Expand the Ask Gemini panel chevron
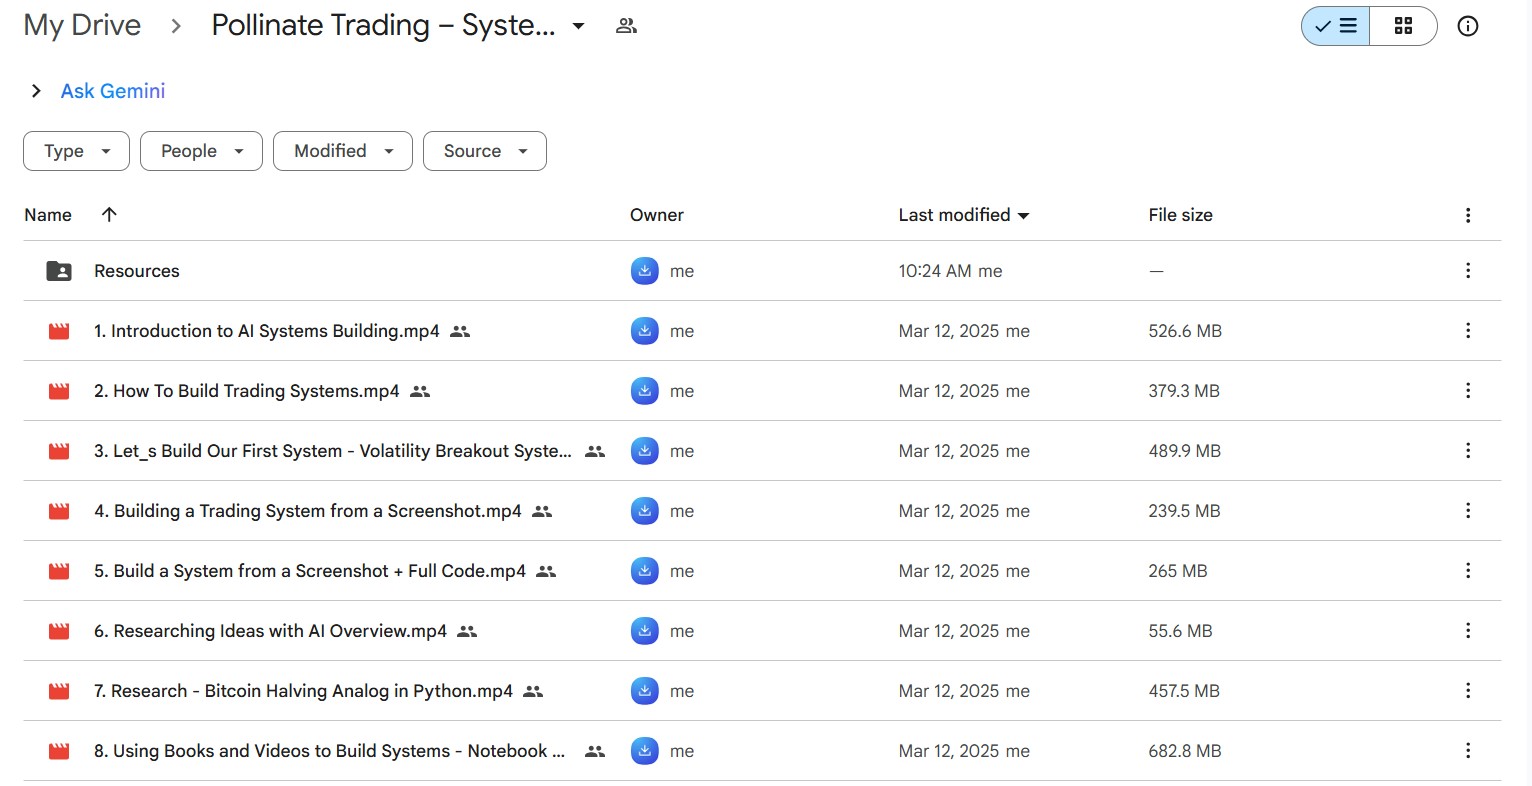1532x786 pixels. (x=36, y=91)
